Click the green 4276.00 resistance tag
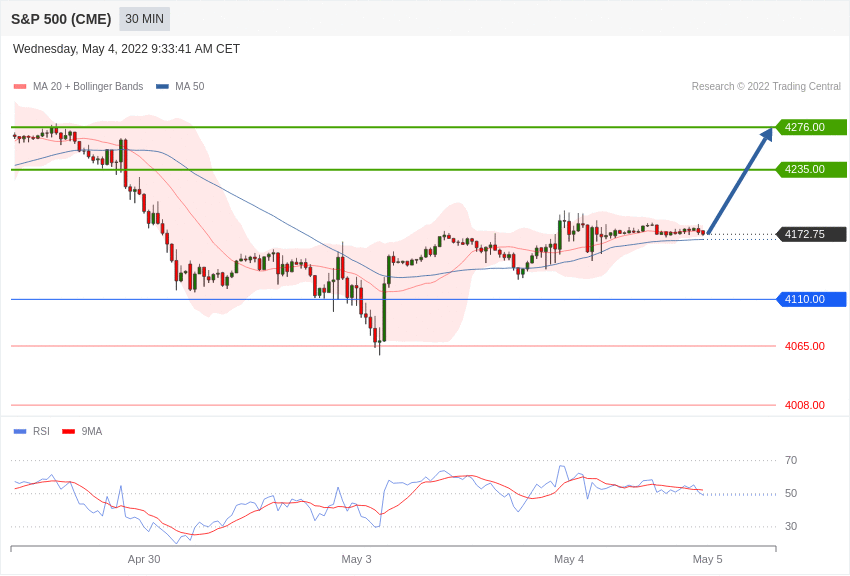Screen dimensions: 850x576 811,127
